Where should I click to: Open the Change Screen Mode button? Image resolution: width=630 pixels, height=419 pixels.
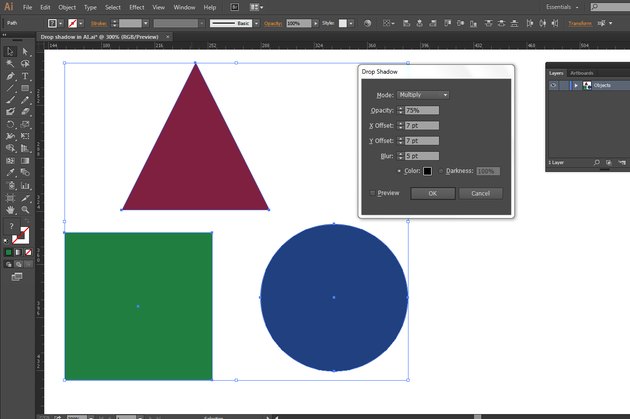[17, 277]
